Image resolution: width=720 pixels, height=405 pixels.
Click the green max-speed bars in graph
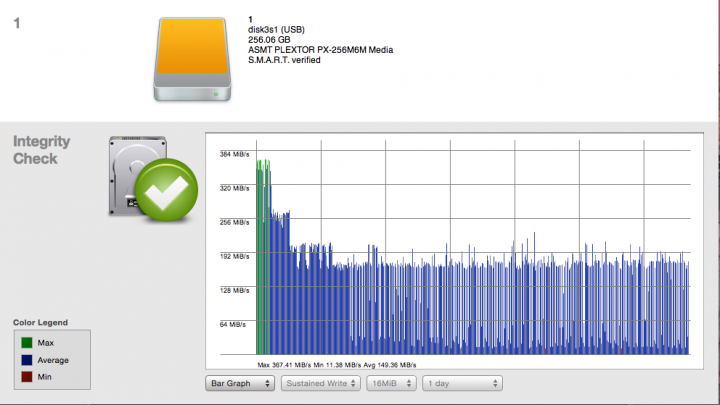(263, 257)
